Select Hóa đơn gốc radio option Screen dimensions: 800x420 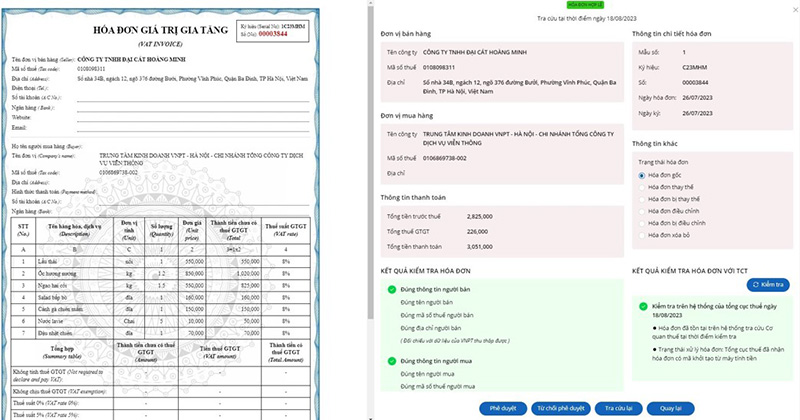click(642, 175)
